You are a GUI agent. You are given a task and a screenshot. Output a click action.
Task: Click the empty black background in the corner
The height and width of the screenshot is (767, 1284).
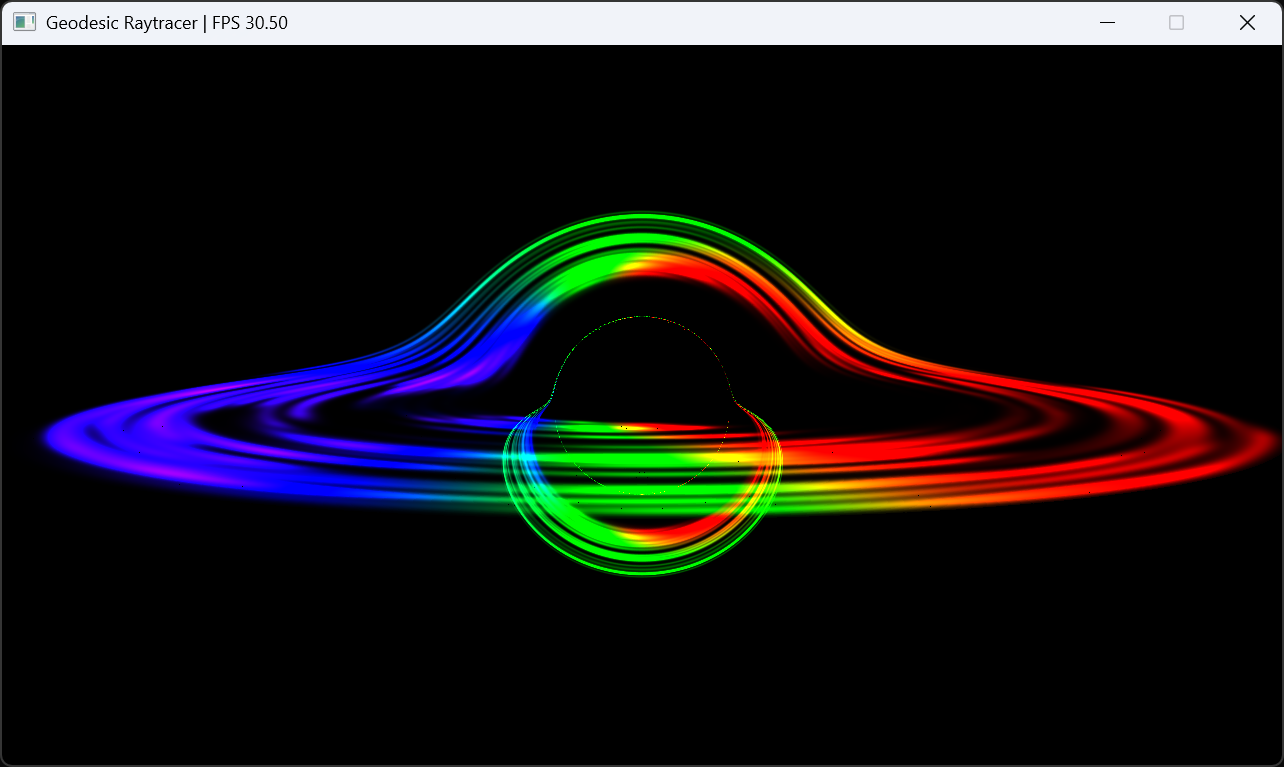pyautogui.click(x=100, y=700)
